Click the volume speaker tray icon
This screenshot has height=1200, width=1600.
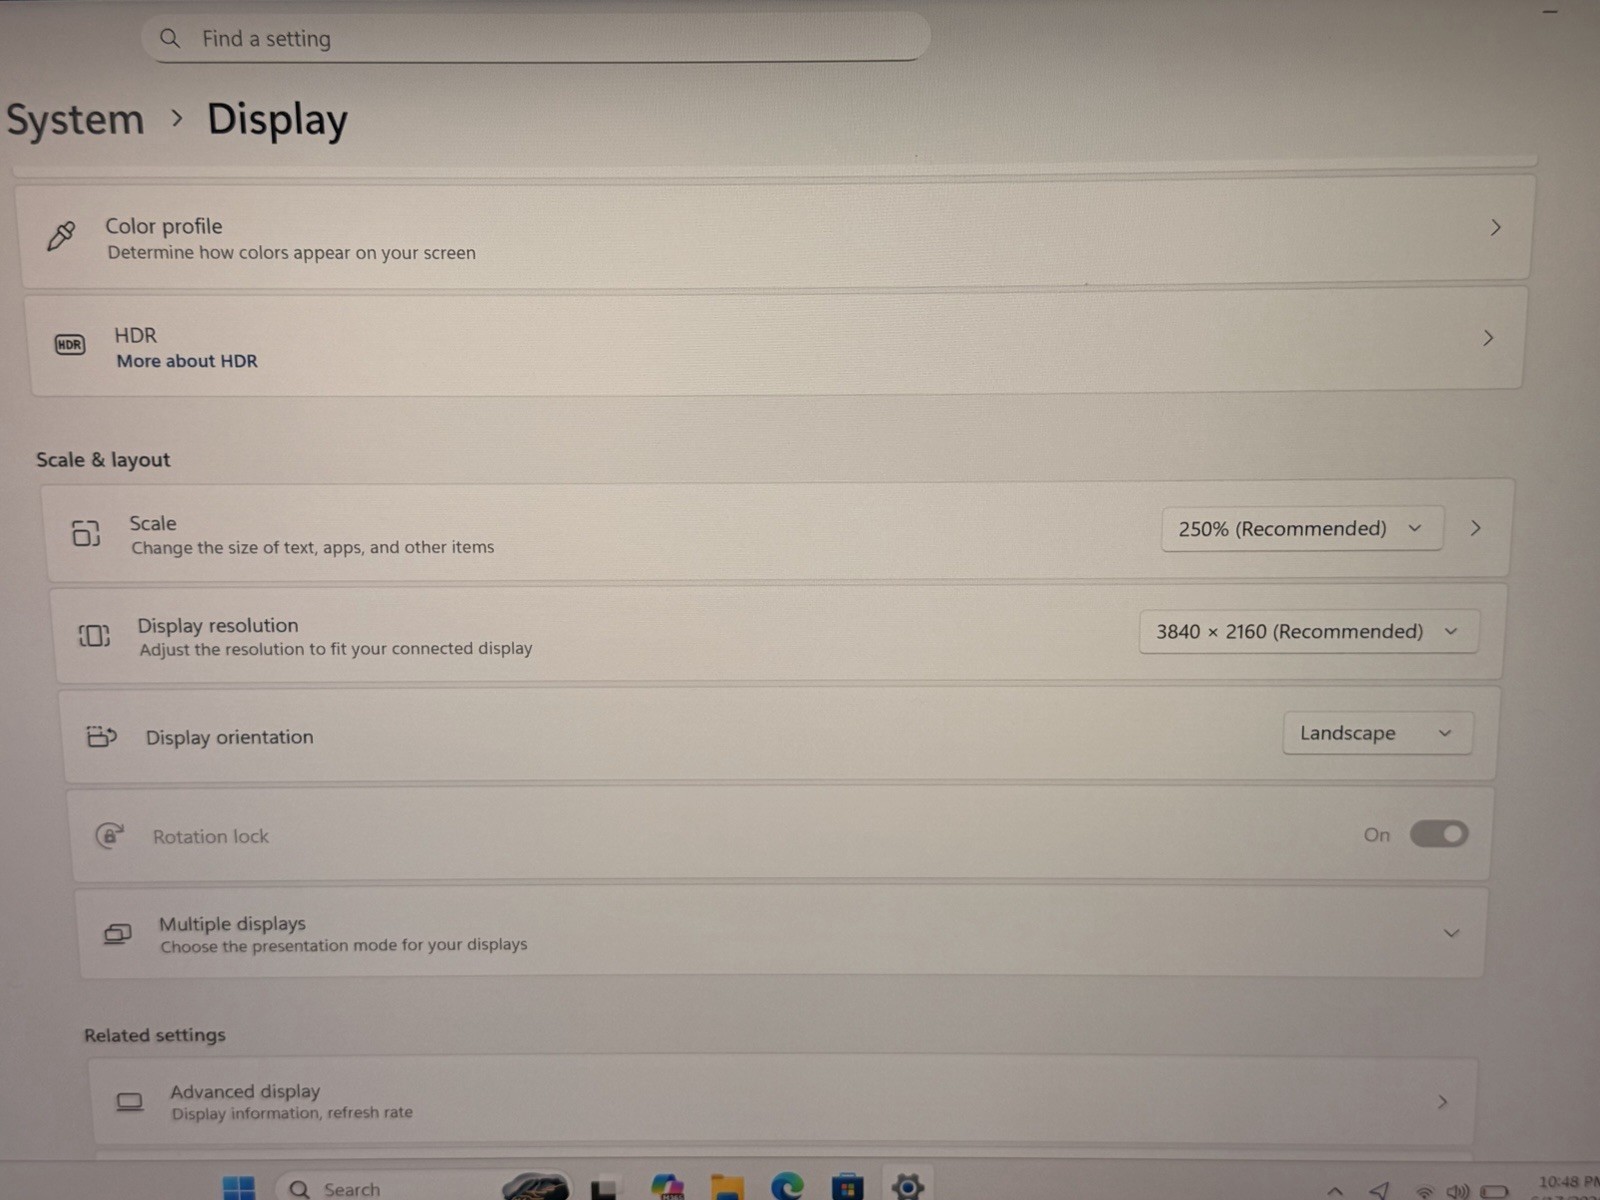tap(1458, 1191)
